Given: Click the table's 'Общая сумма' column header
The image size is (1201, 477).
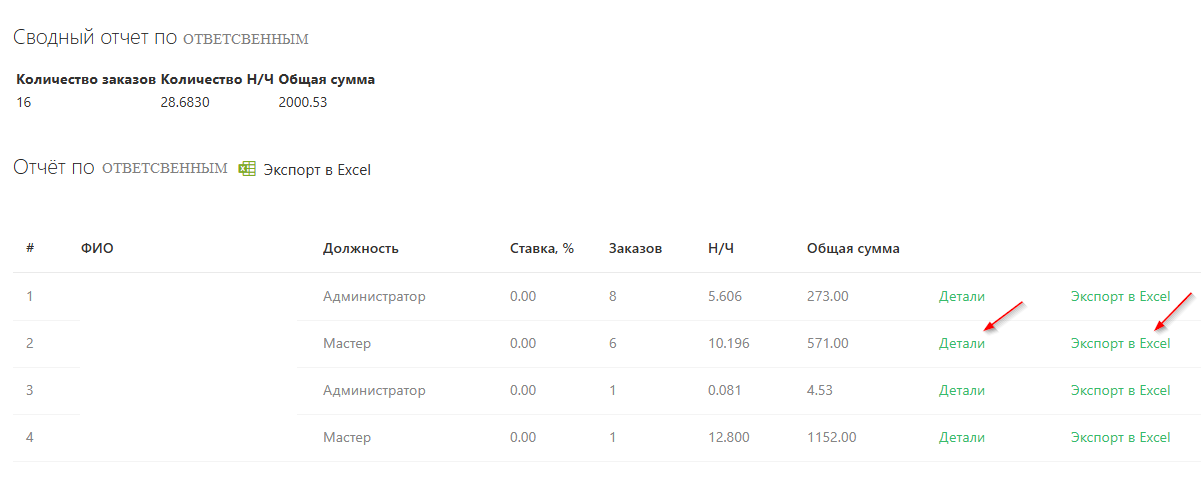Looking at the screenshot, I should coord(853,248).
